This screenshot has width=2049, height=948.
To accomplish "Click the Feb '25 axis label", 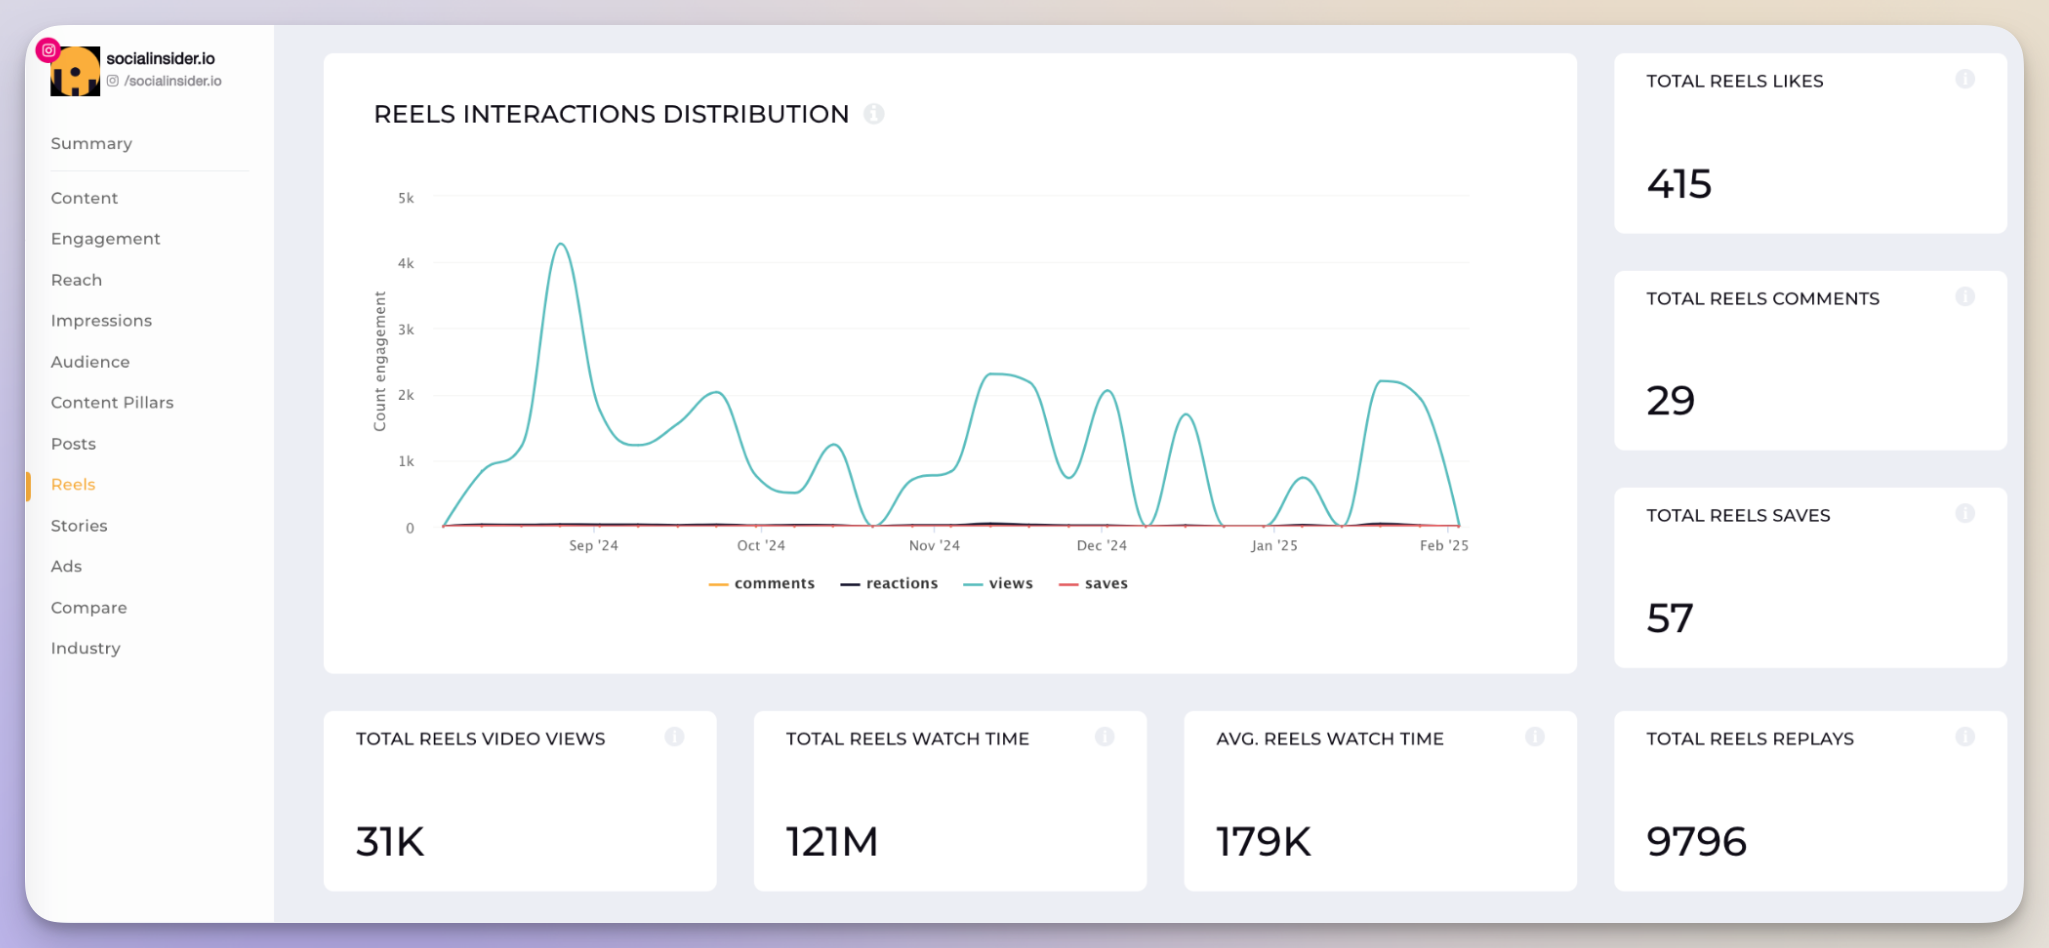I will (x=1444, y=546).
